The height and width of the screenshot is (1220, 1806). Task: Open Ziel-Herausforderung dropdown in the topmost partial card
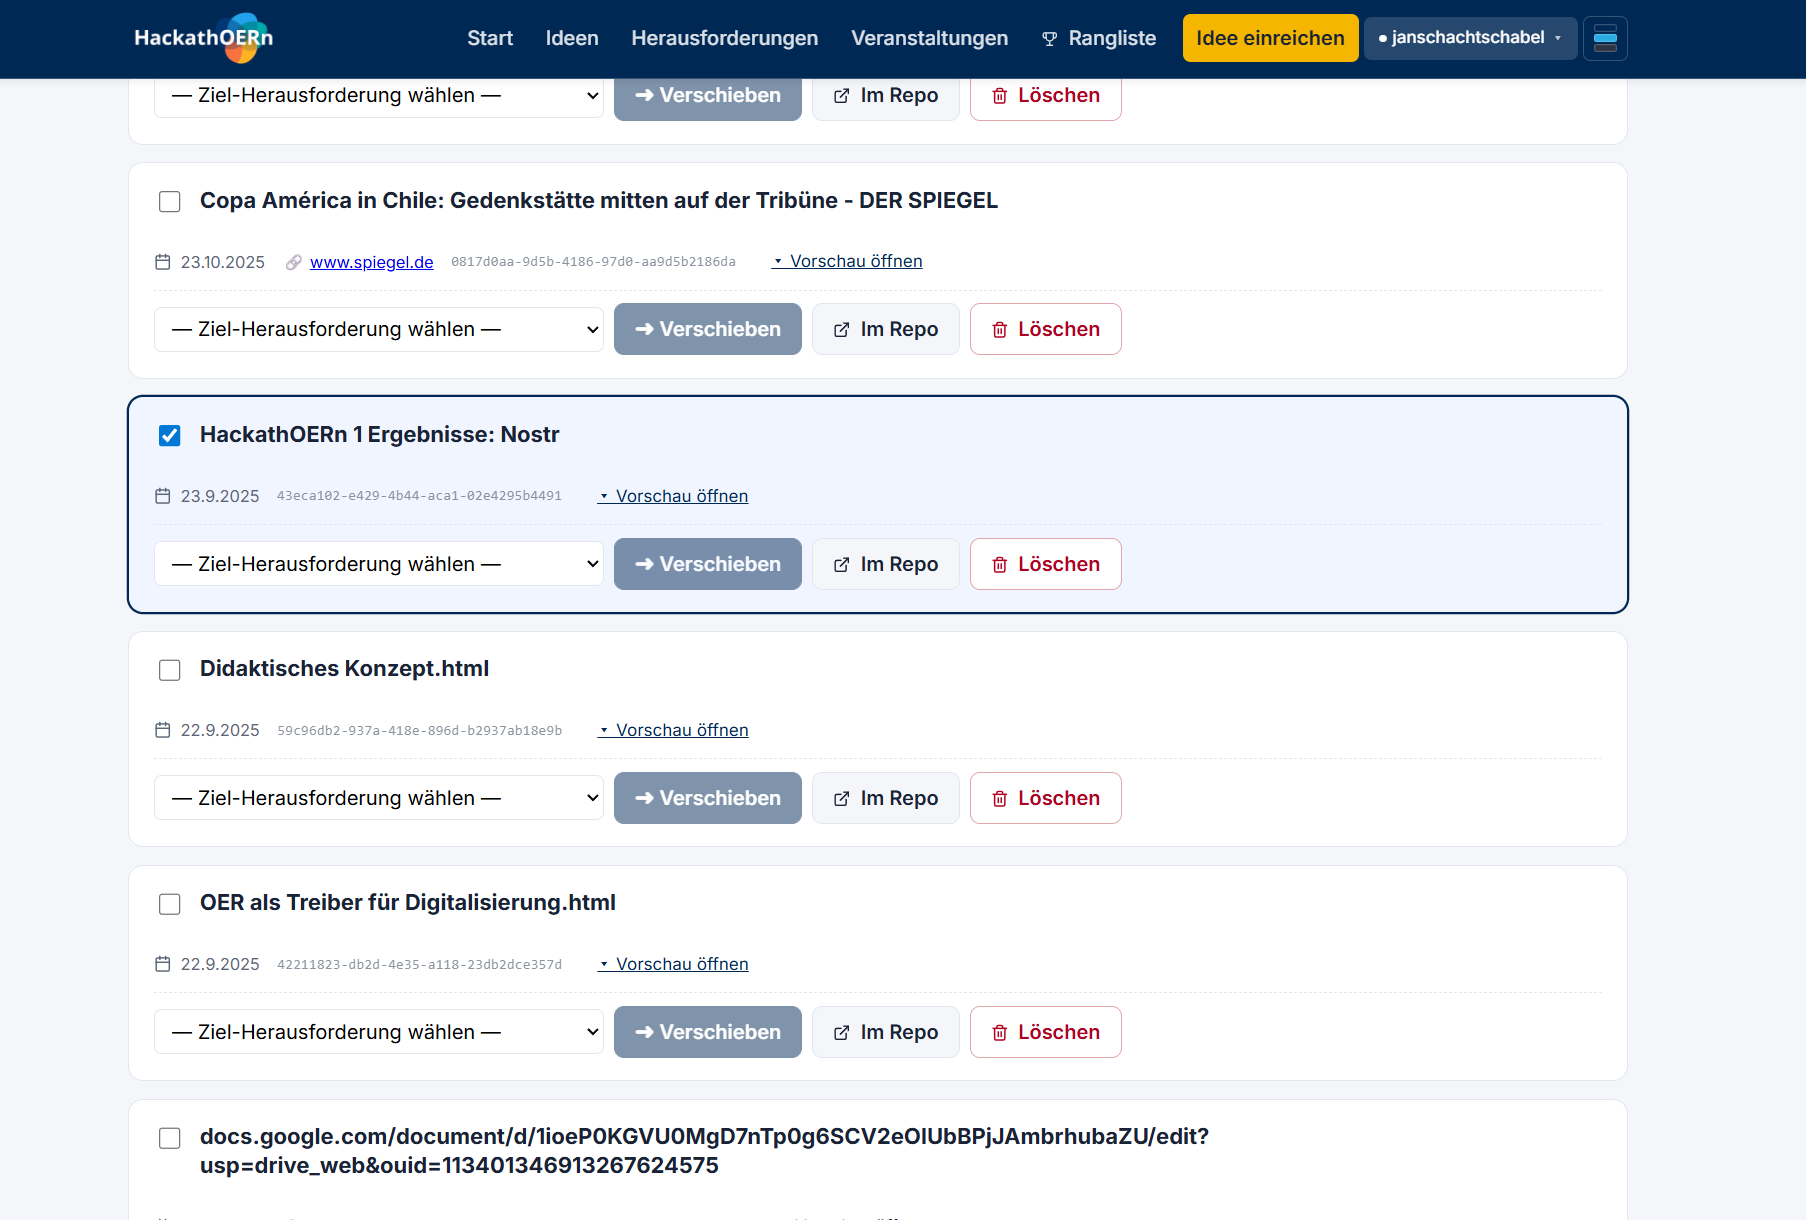379,95
